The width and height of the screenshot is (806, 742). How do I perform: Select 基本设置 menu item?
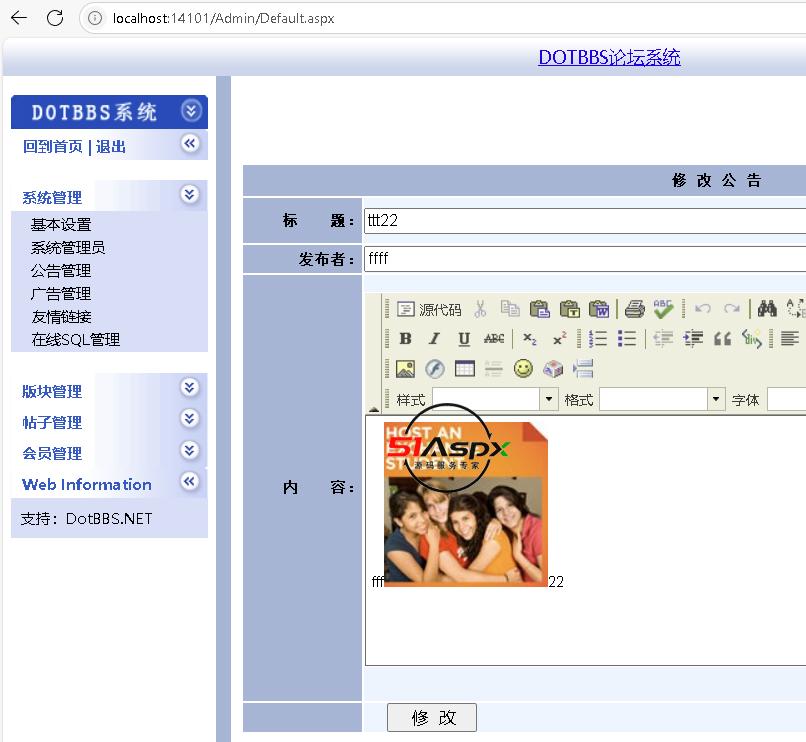pos(61,224)
